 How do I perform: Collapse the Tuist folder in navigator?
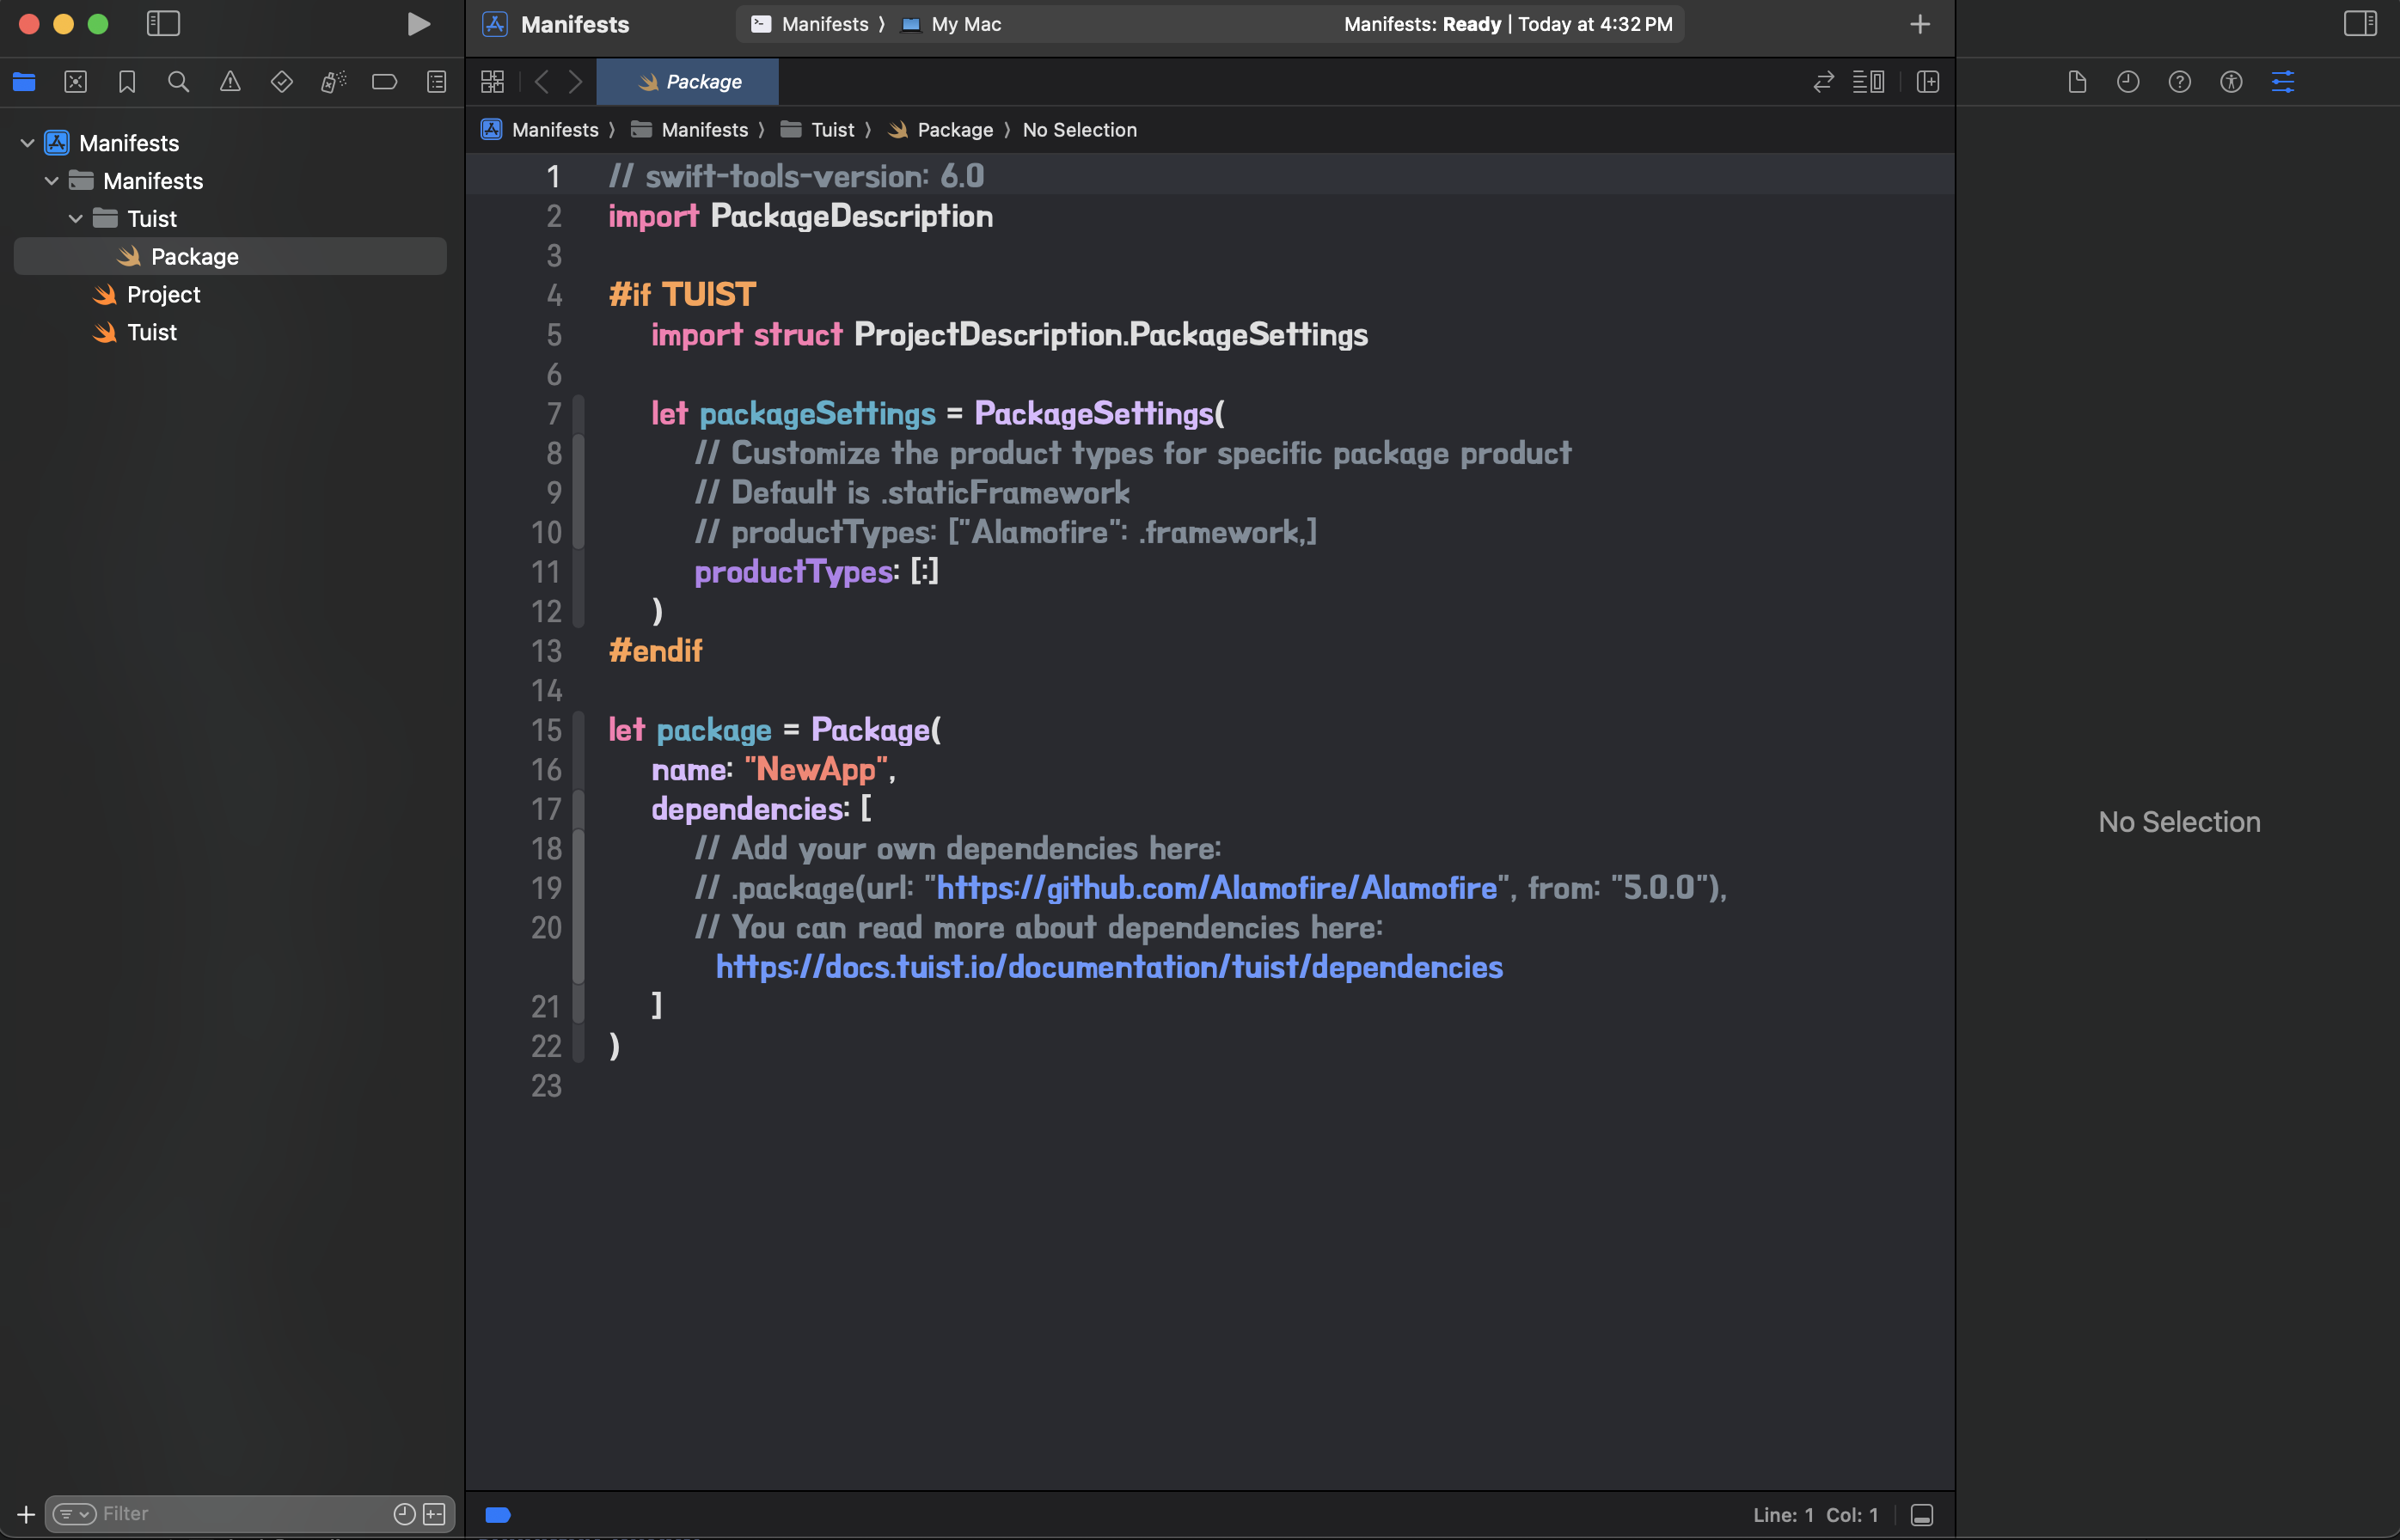(x=75, y=219)
